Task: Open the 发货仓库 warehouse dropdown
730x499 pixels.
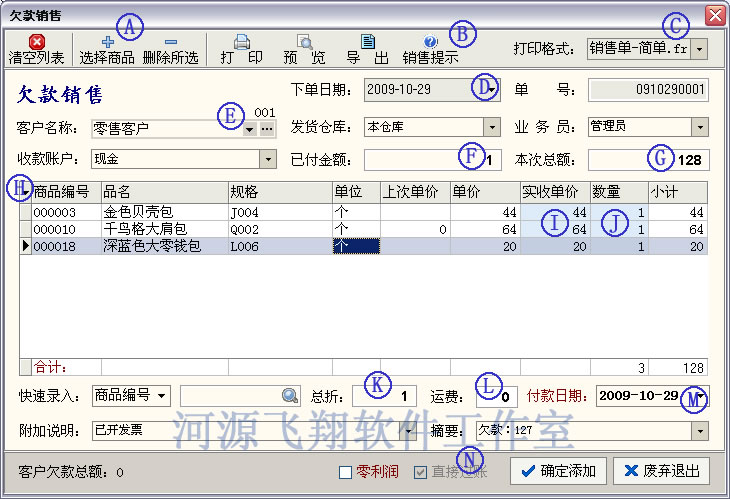Action: (x=491, y=128)
